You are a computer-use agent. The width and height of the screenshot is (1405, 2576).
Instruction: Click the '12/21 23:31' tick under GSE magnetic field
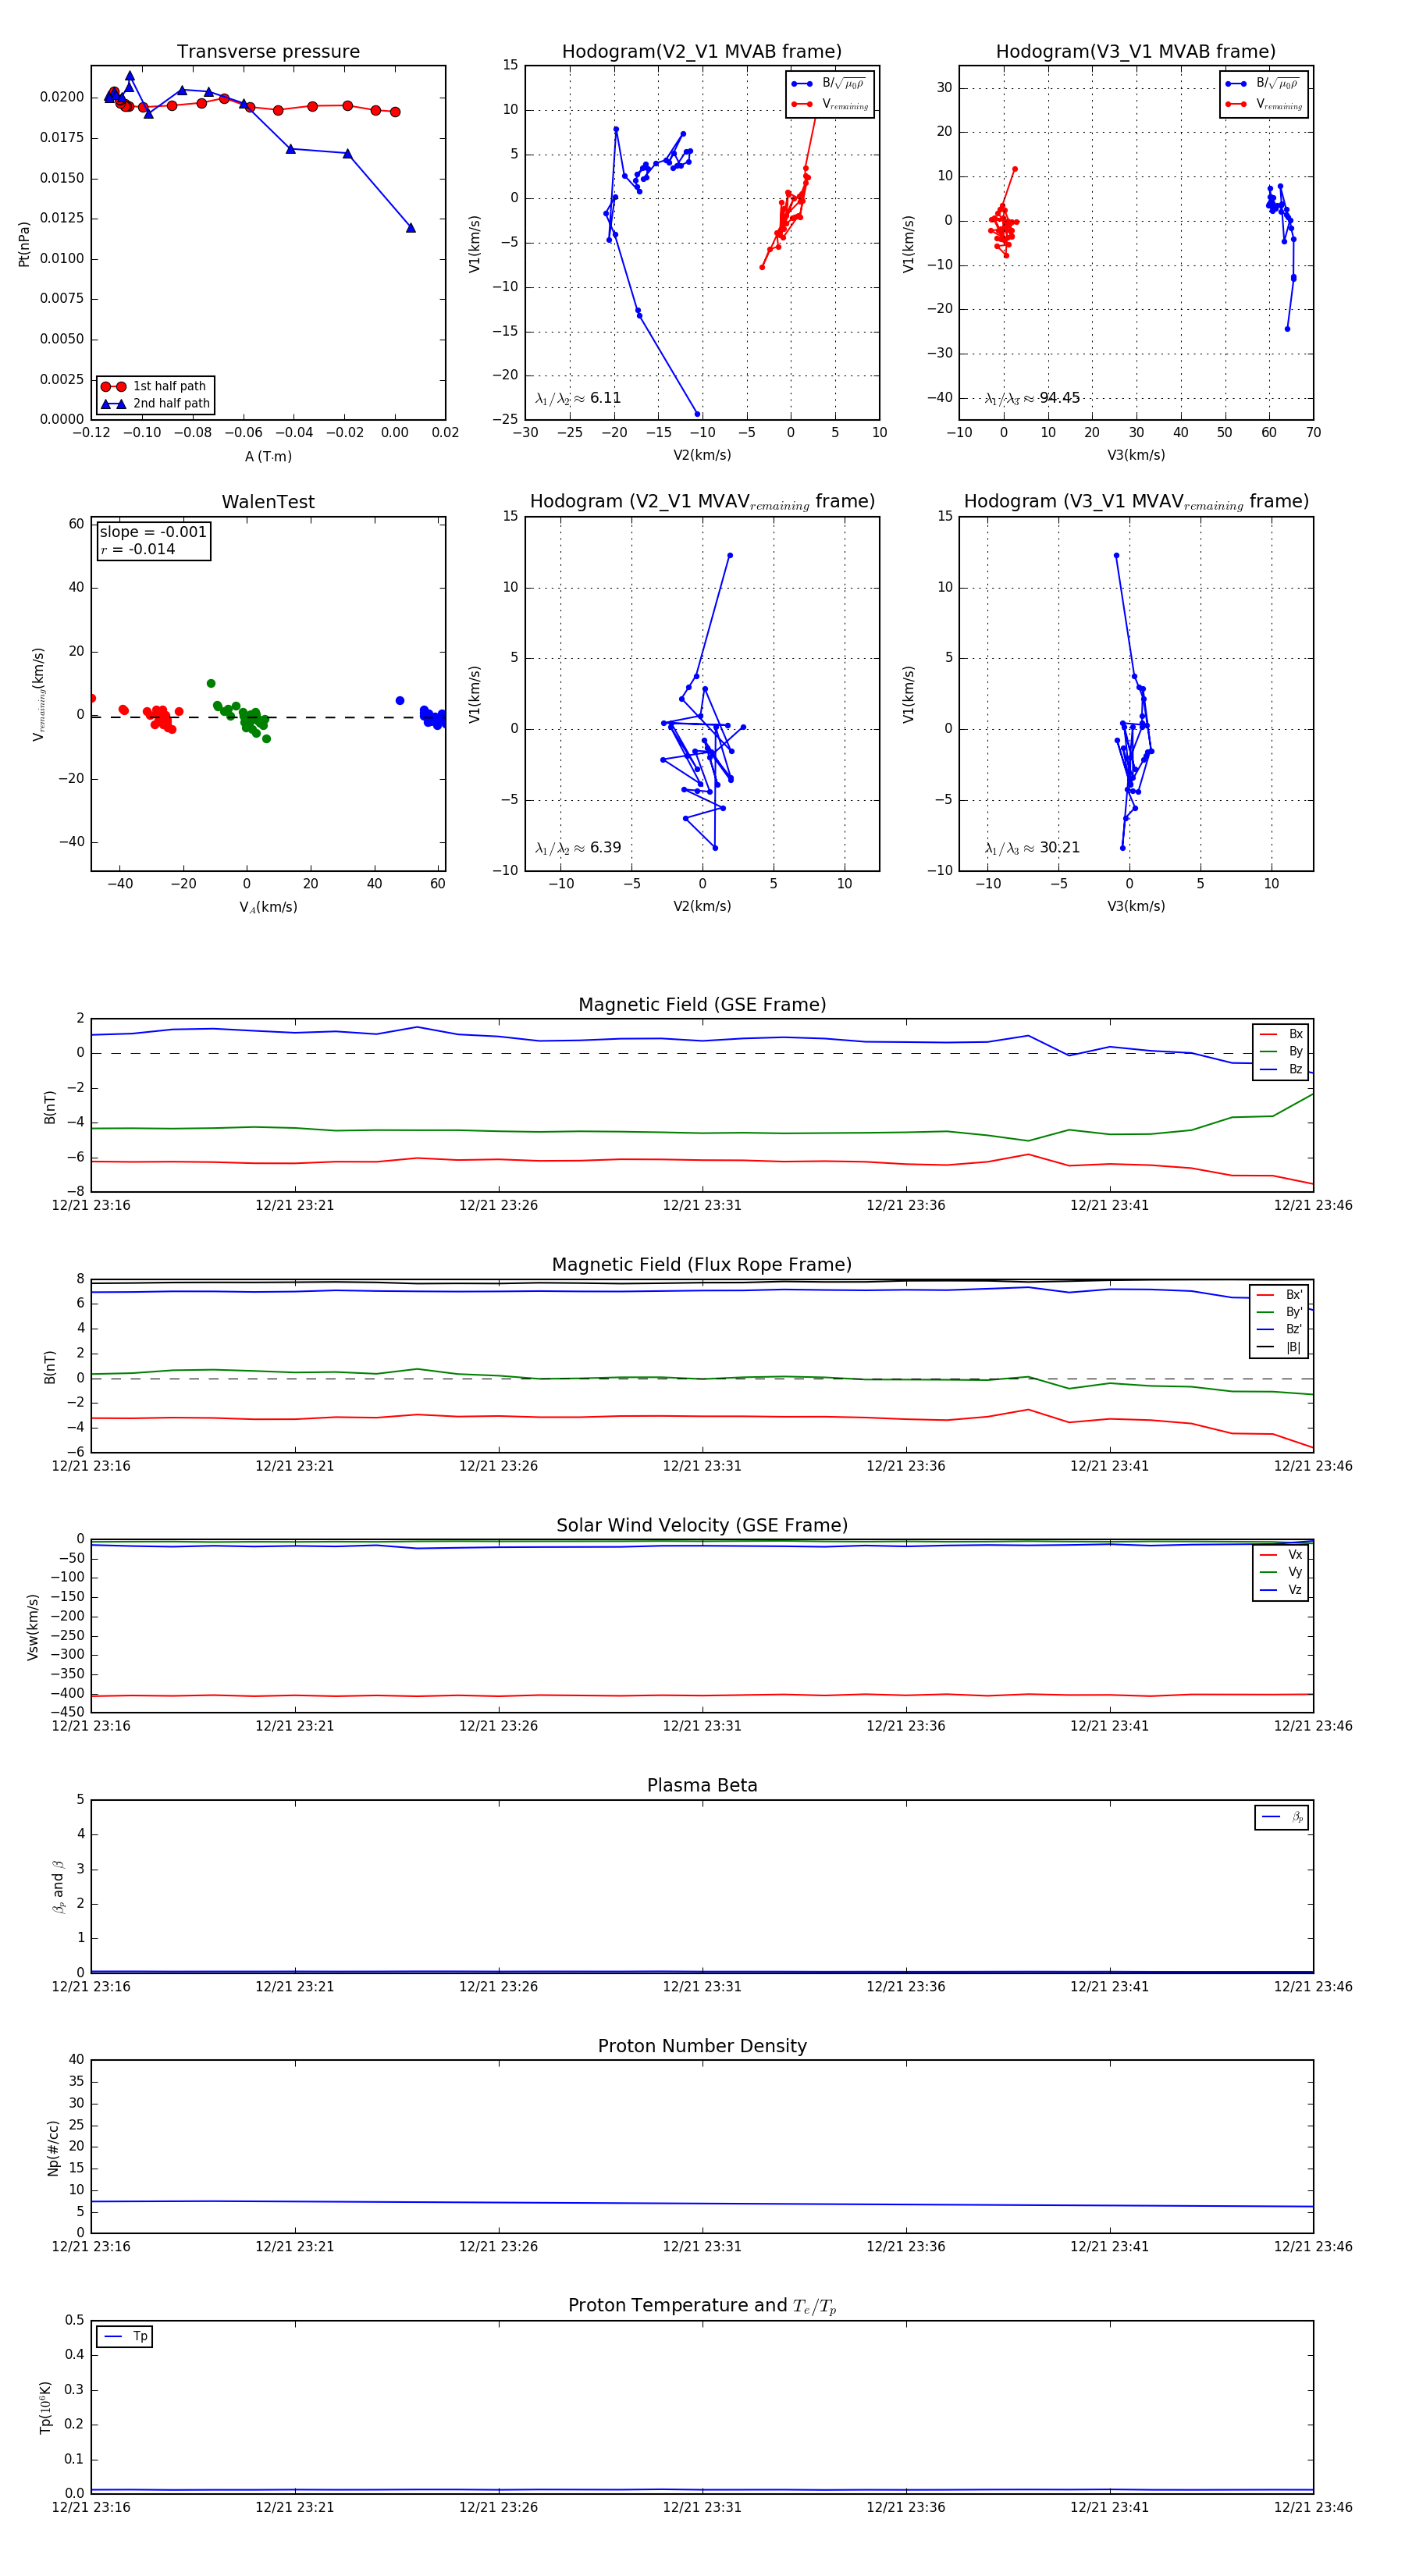702,1205
